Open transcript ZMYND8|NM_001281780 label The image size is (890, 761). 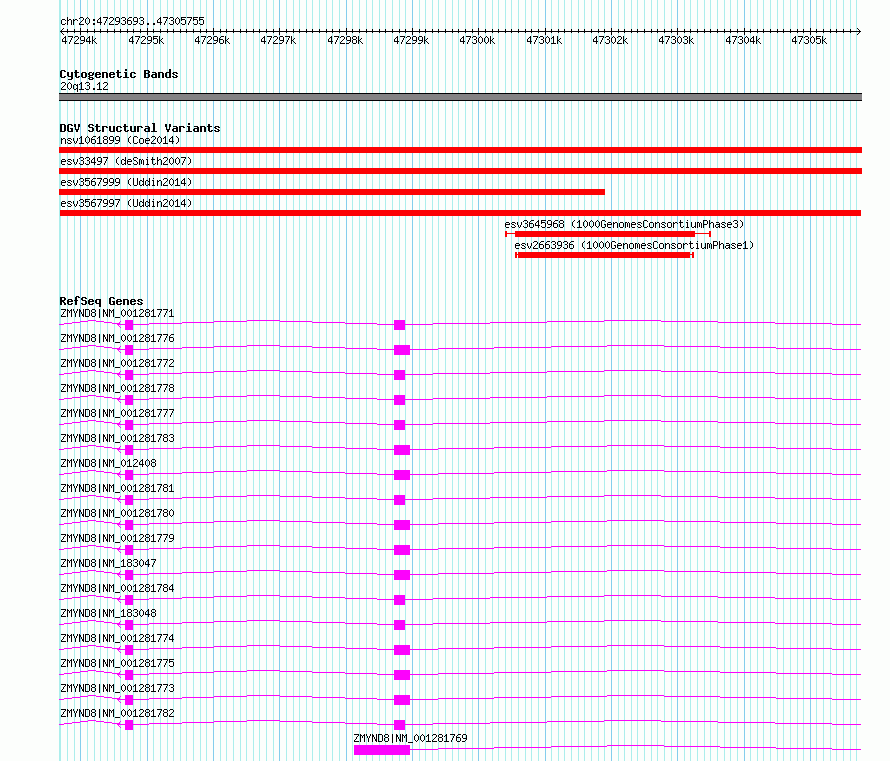117,513
